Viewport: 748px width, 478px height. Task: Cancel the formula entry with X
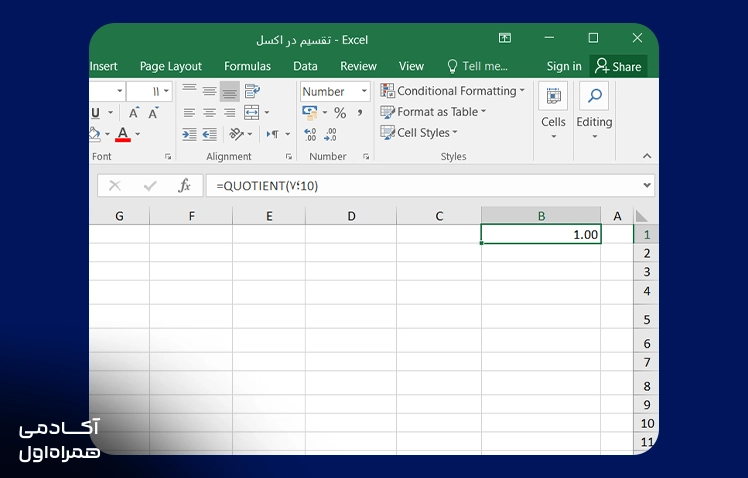coord(114,186)
